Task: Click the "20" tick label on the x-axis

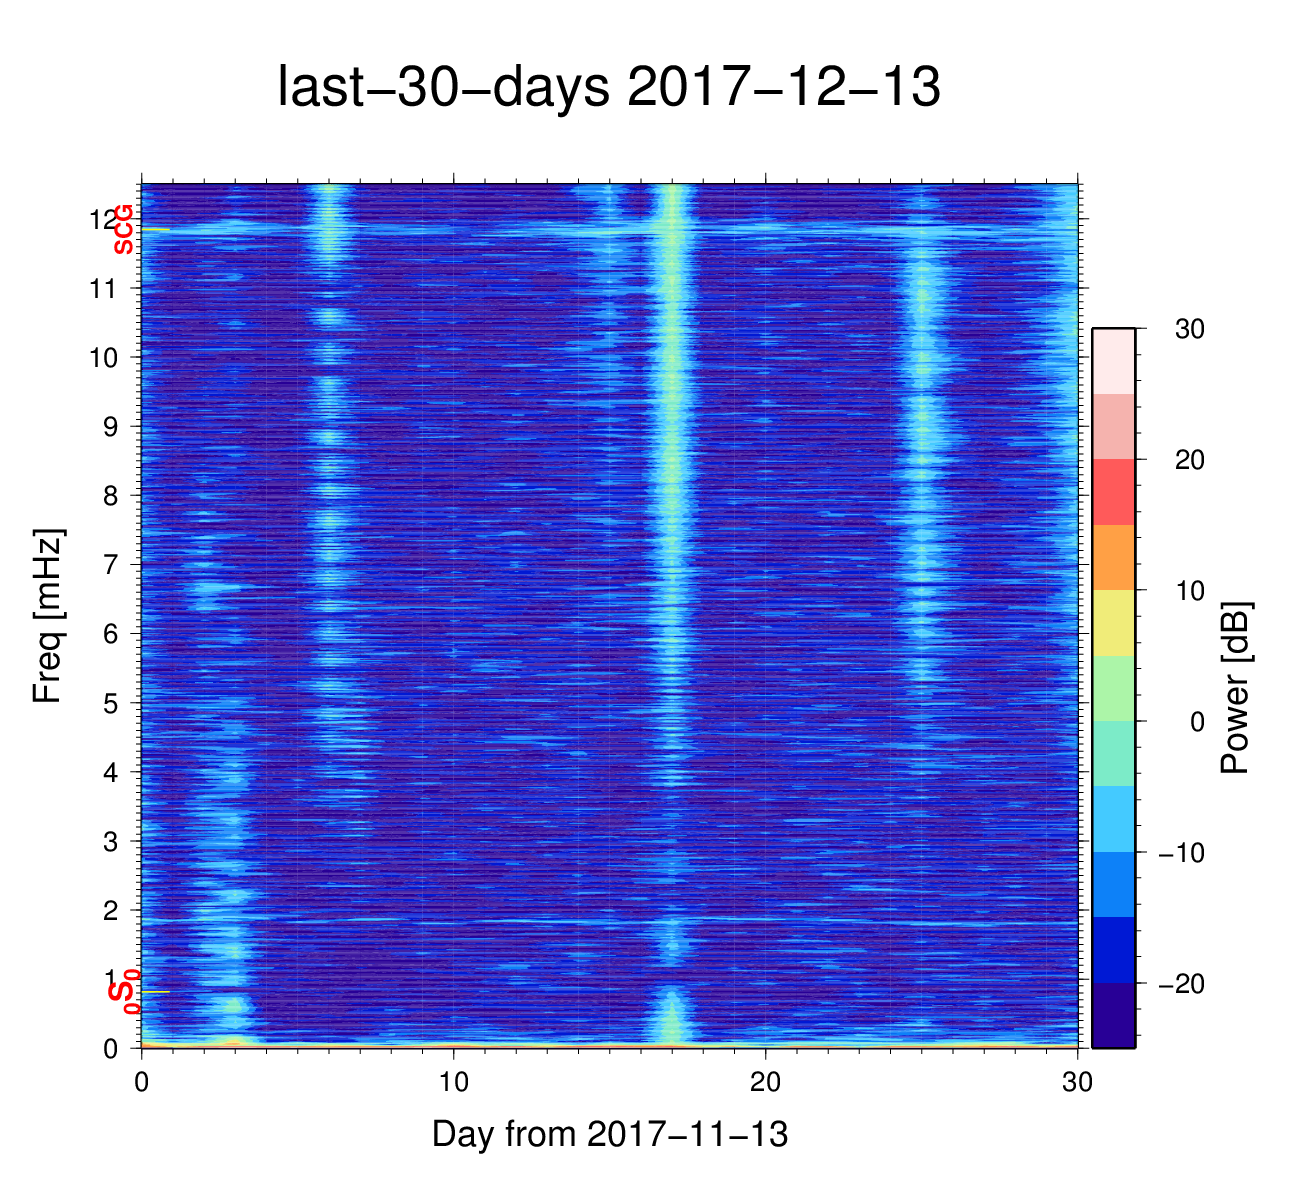Action: 765,1082
